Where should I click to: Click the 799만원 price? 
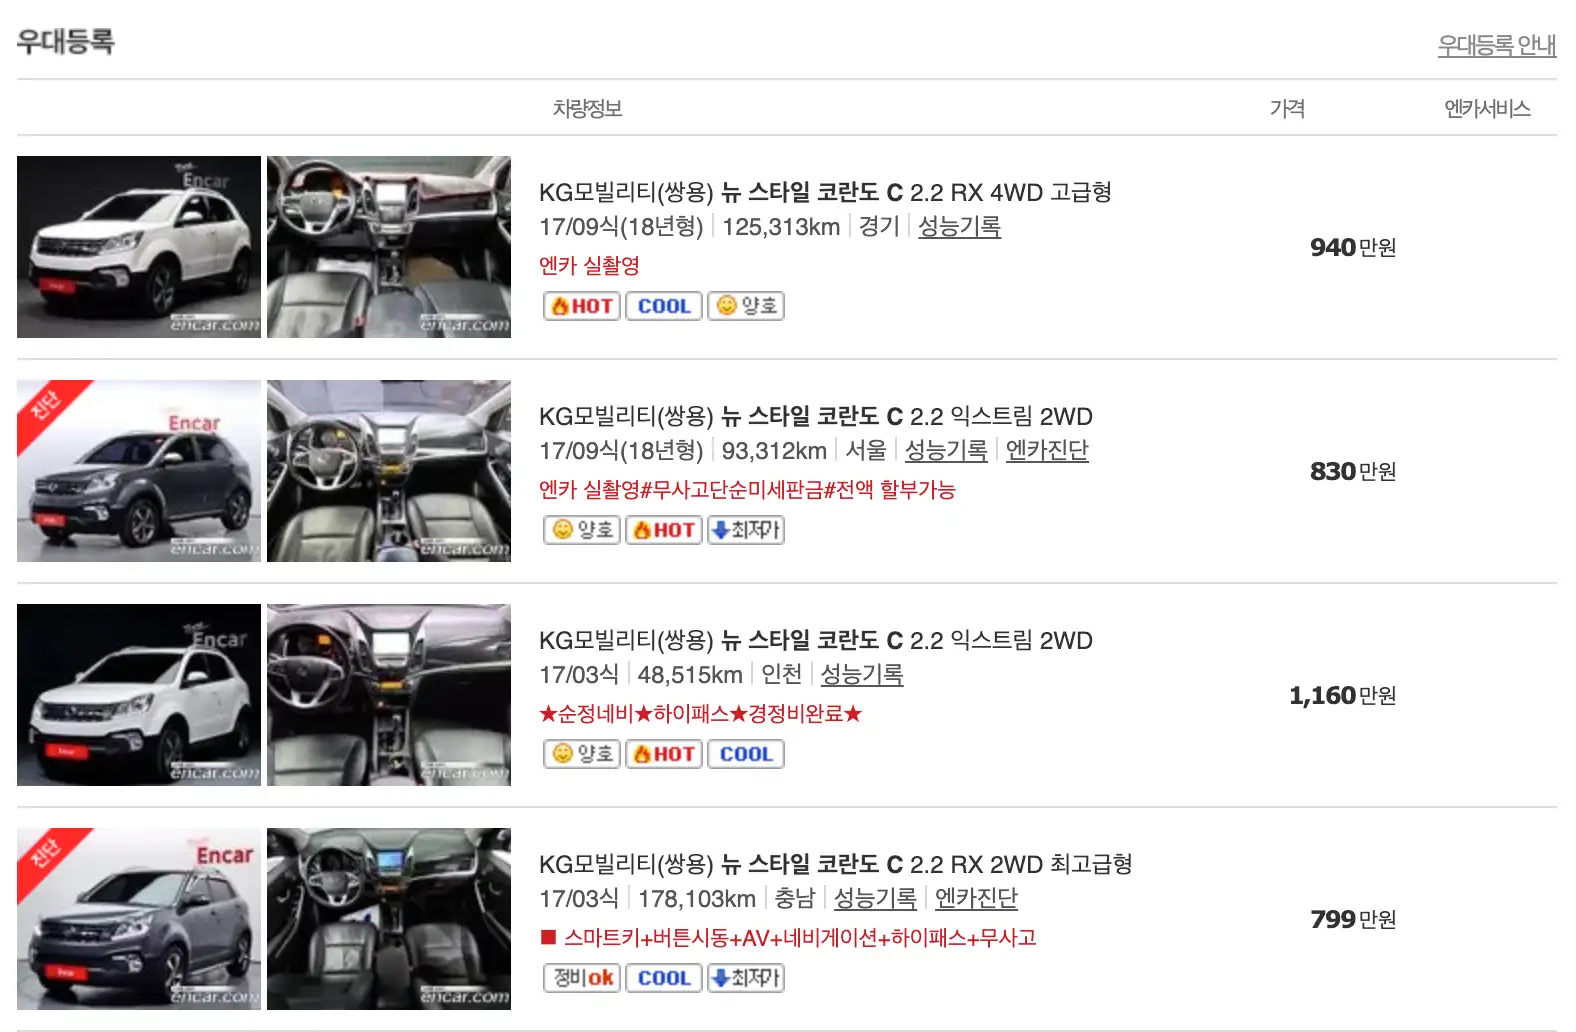click(1353, 919)
